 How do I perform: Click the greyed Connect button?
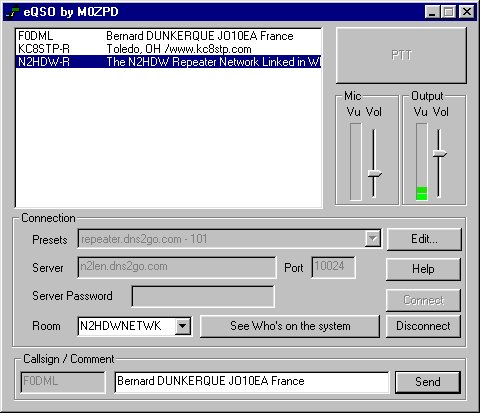423,300
